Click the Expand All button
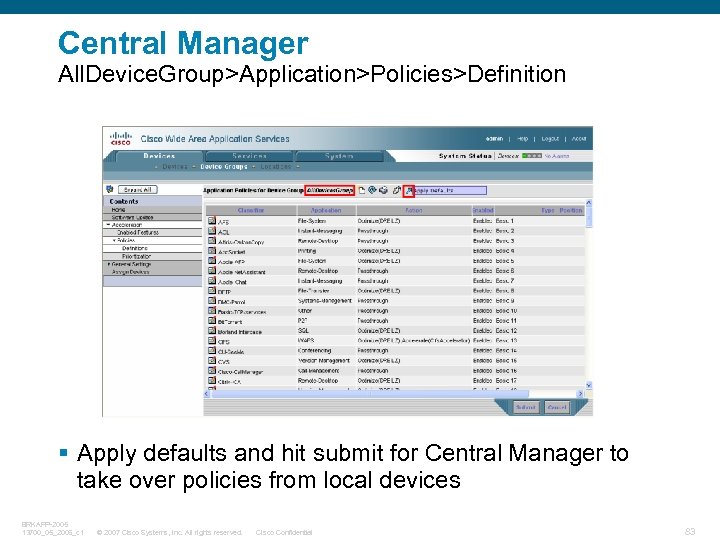 (138, 190)
